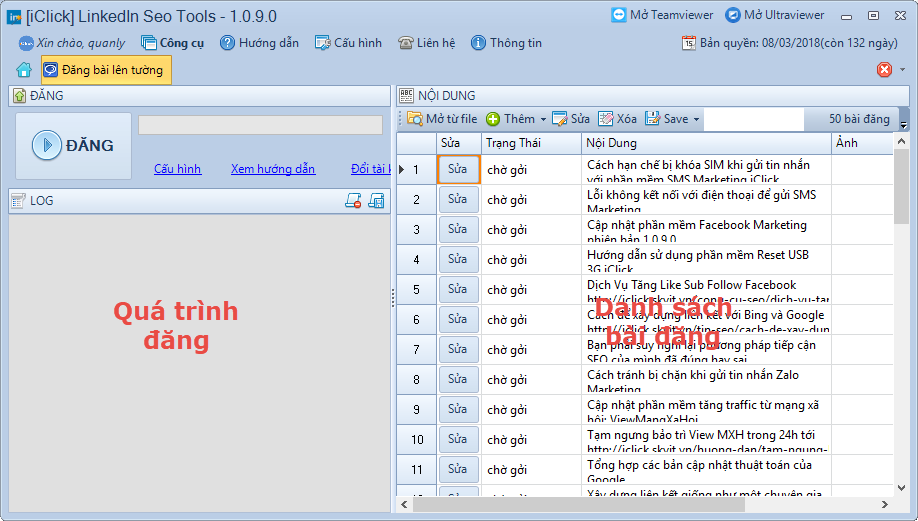Click Sửa button in row 10
Image resolution: width=918 pixels, height=521 pixels.
(458, 439)
